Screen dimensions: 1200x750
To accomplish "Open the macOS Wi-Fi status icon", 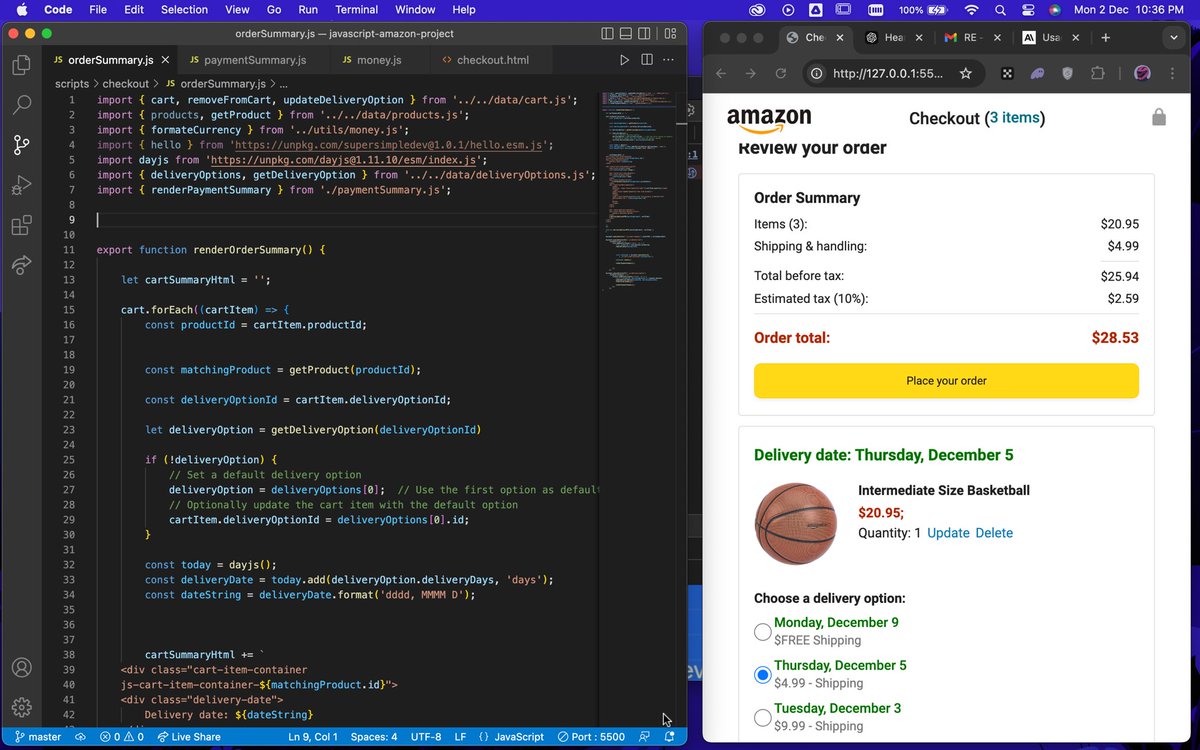I will pyautogui.click(x=971, y=10).
